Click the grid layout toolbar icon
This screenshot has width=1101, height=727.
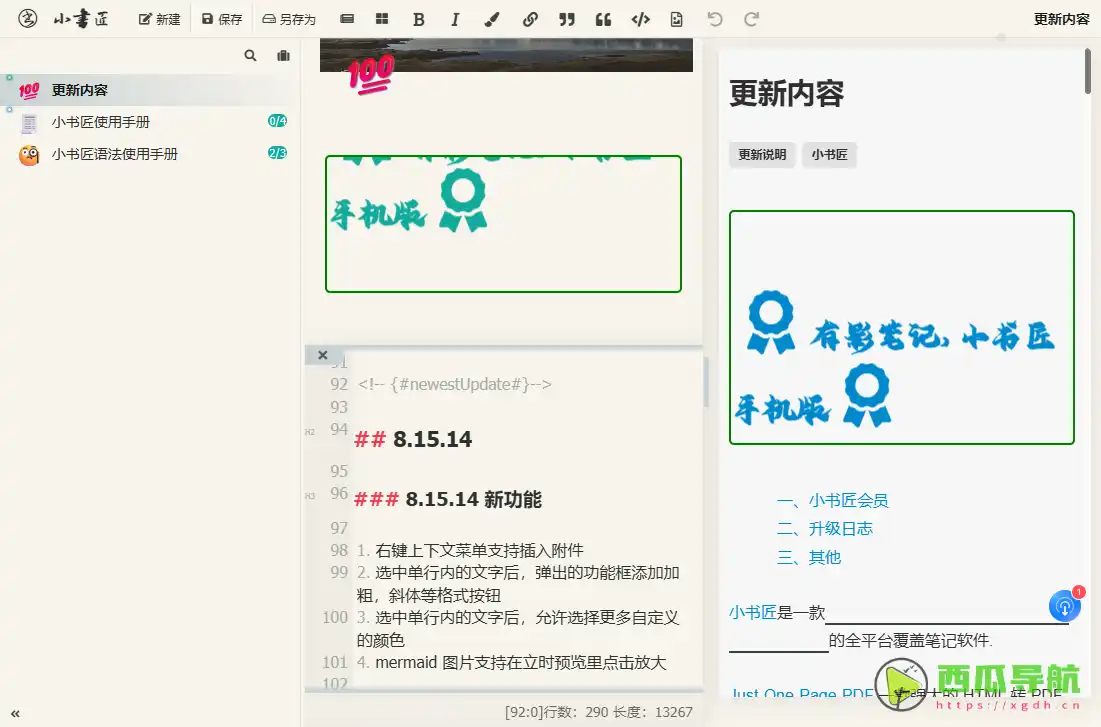click(x=382, y=19)
